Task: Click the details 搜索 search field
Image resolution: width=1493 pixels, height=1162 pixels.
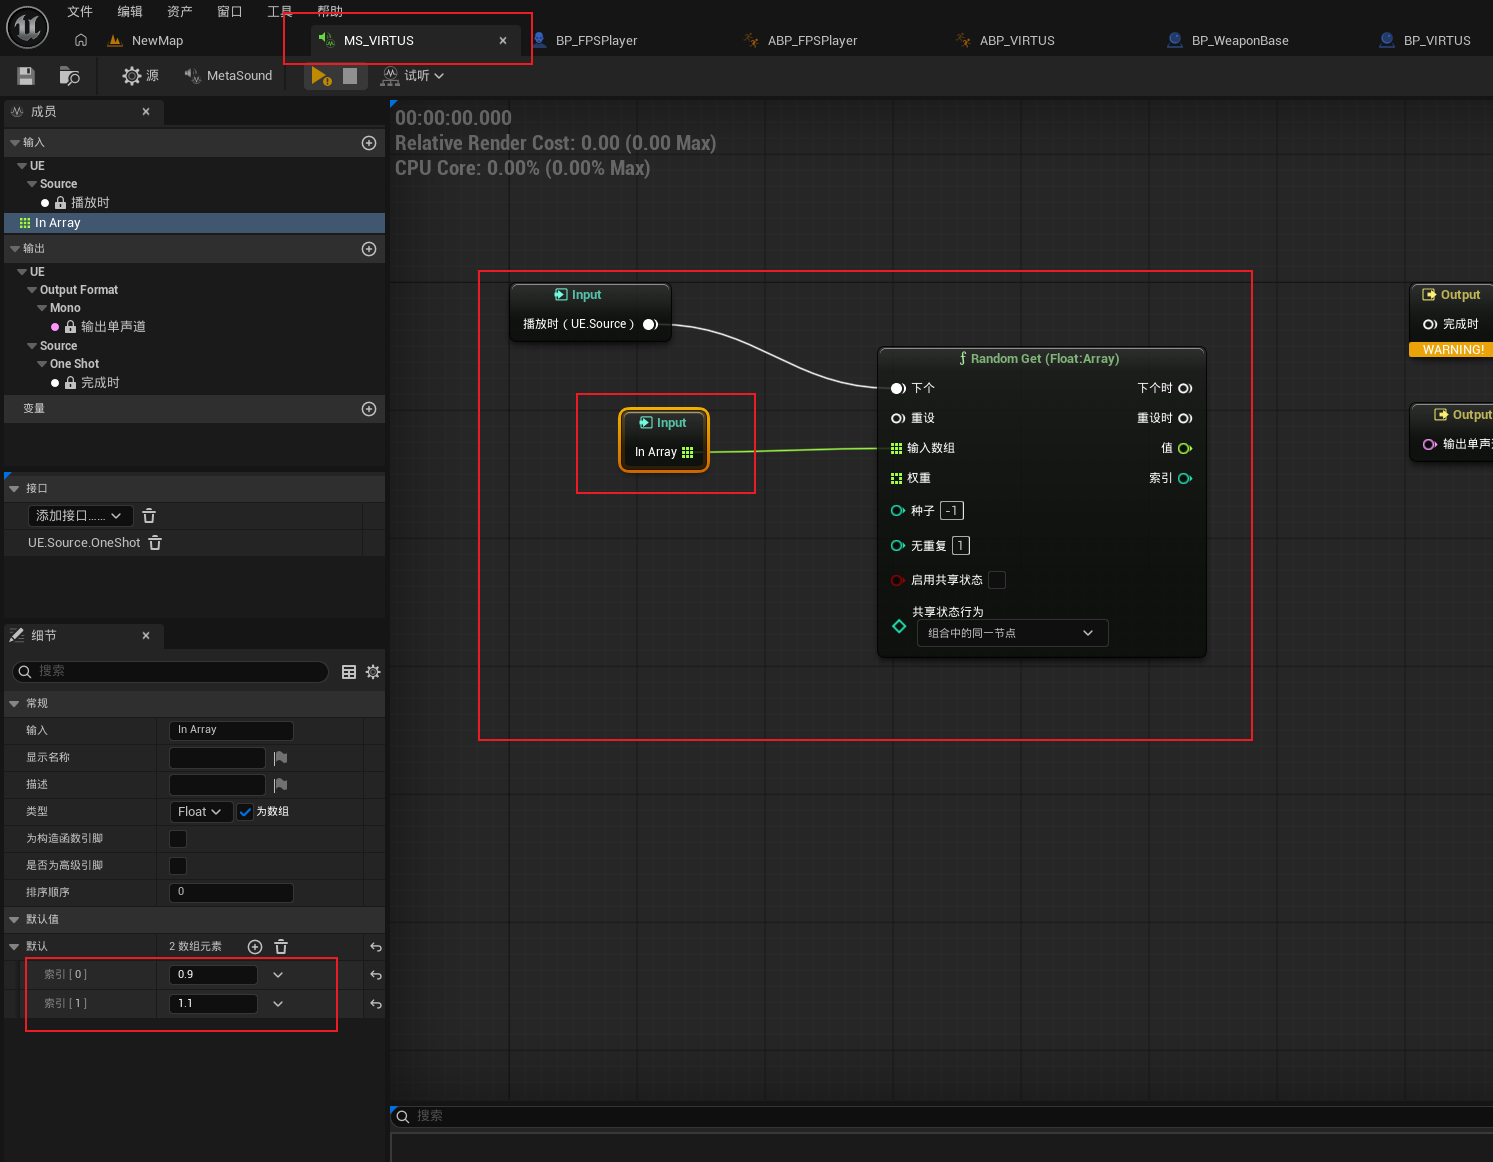Action: (x=170, y=672)
